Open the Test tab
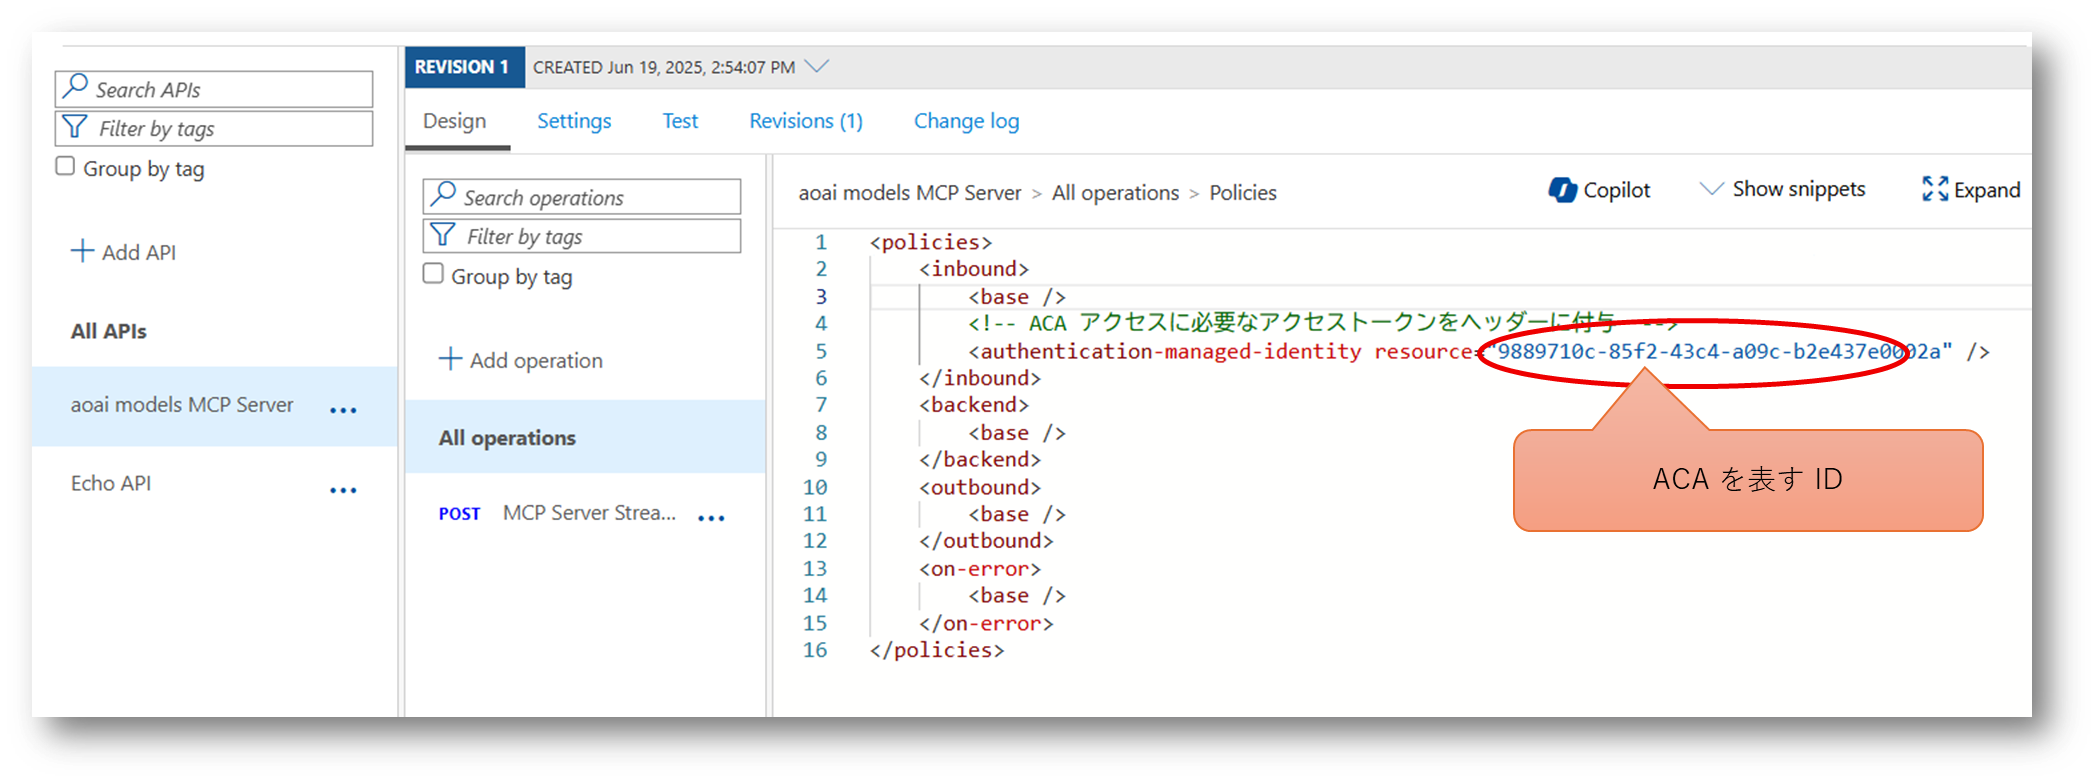Viewport: 2097px width, 782px height. tap(680, 121)
